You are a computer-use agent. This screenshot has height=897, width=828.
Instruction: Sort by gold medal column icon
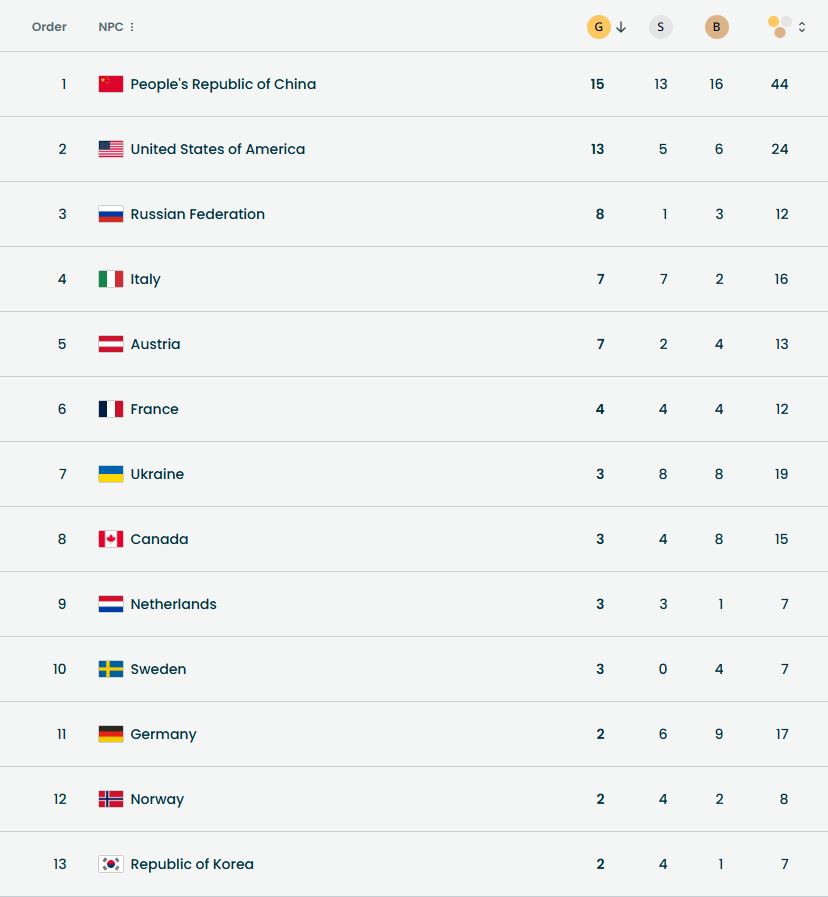pos(598,27)
